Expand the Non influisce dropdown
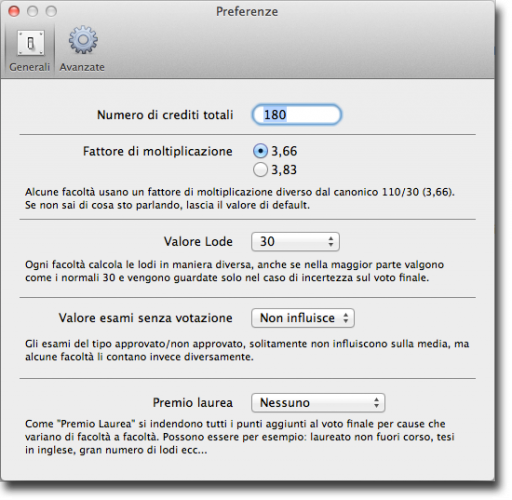Image resolution: width=512 pixels, height=500 pixels. pos(303,318)
